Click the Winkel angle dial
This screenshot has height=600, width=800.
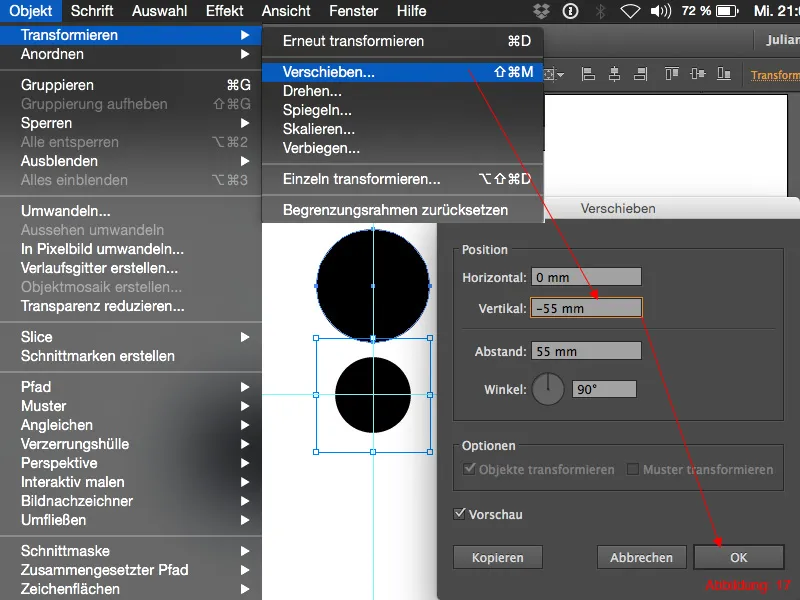tap(548, 389)
